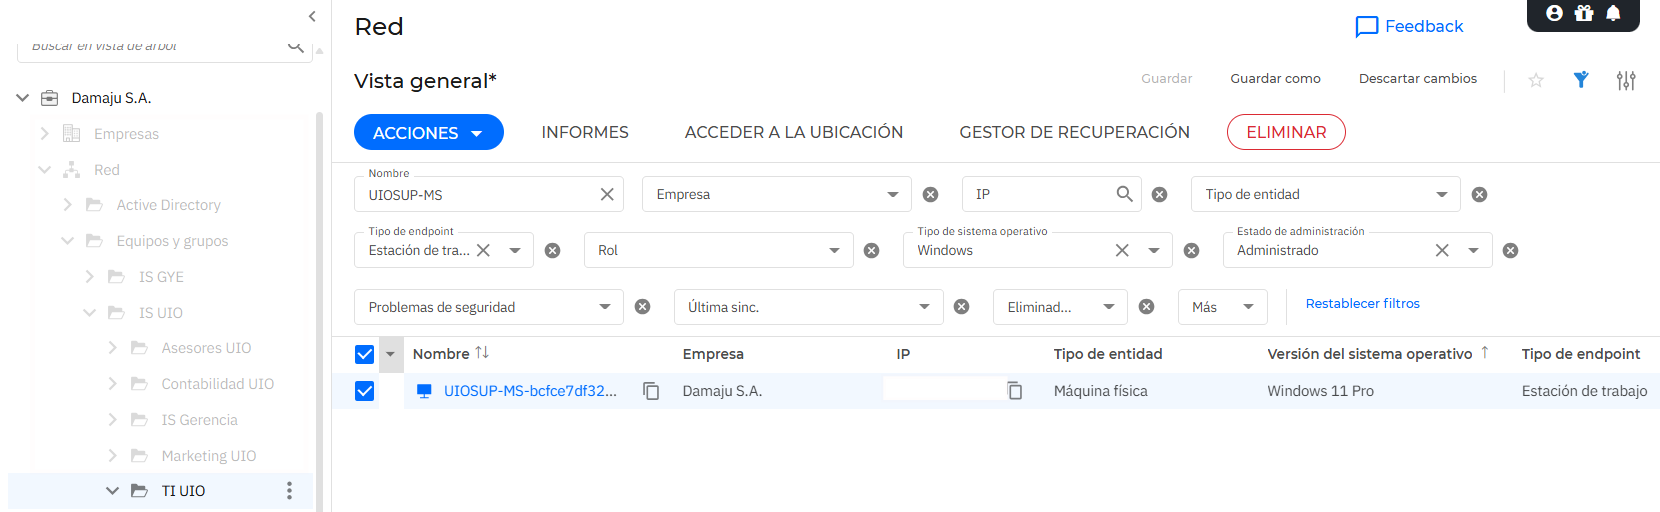This screenshot has width=1660, height=512.
Task: Open three-dot menu for TI UIO
Action: 289,491
